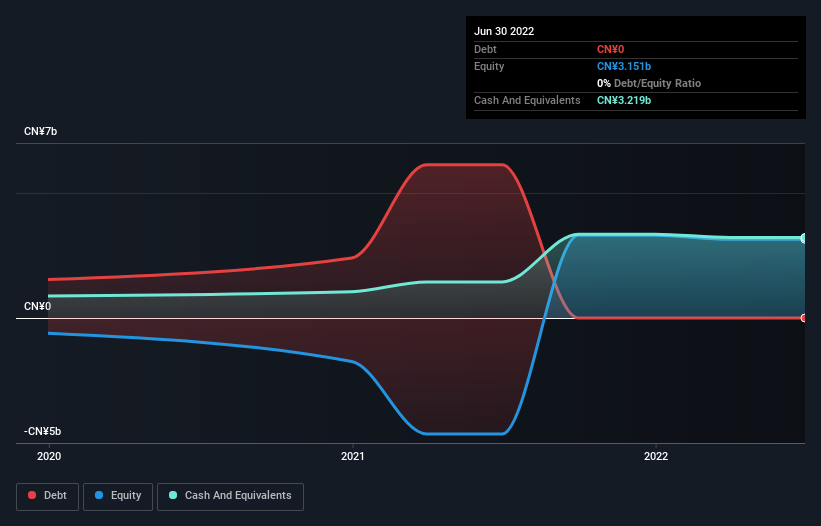Click the Equity row label in tooltip
This screenshot has width=821, height=526.
click(x=489, y=66)
